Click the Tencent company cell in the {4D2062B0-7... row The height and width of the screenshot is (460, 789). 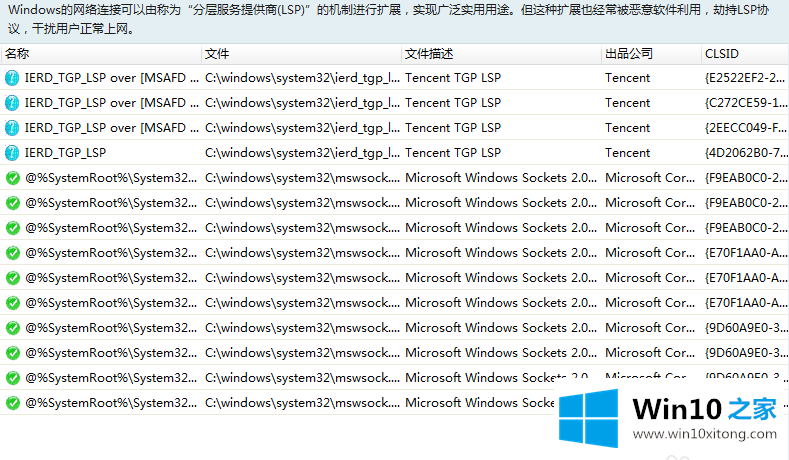coord(627,153)
